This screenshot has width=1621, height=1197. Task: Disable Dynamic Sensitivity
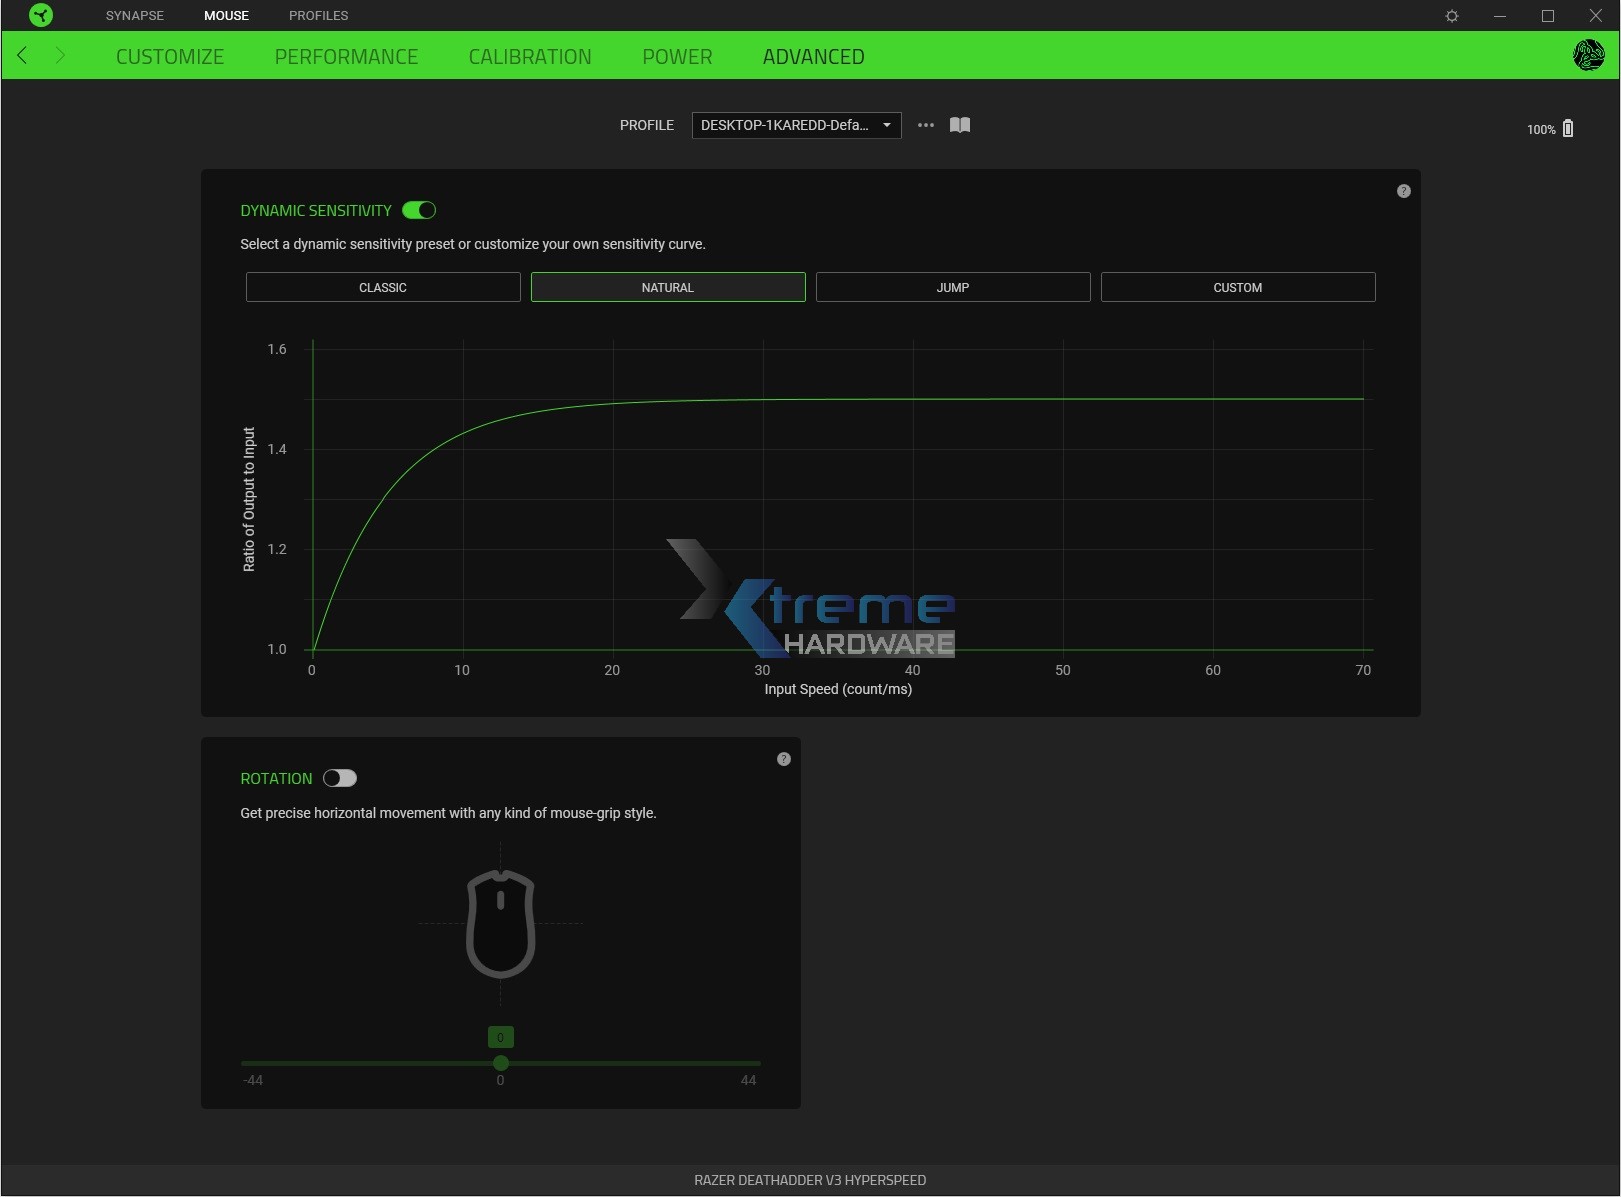419,210
